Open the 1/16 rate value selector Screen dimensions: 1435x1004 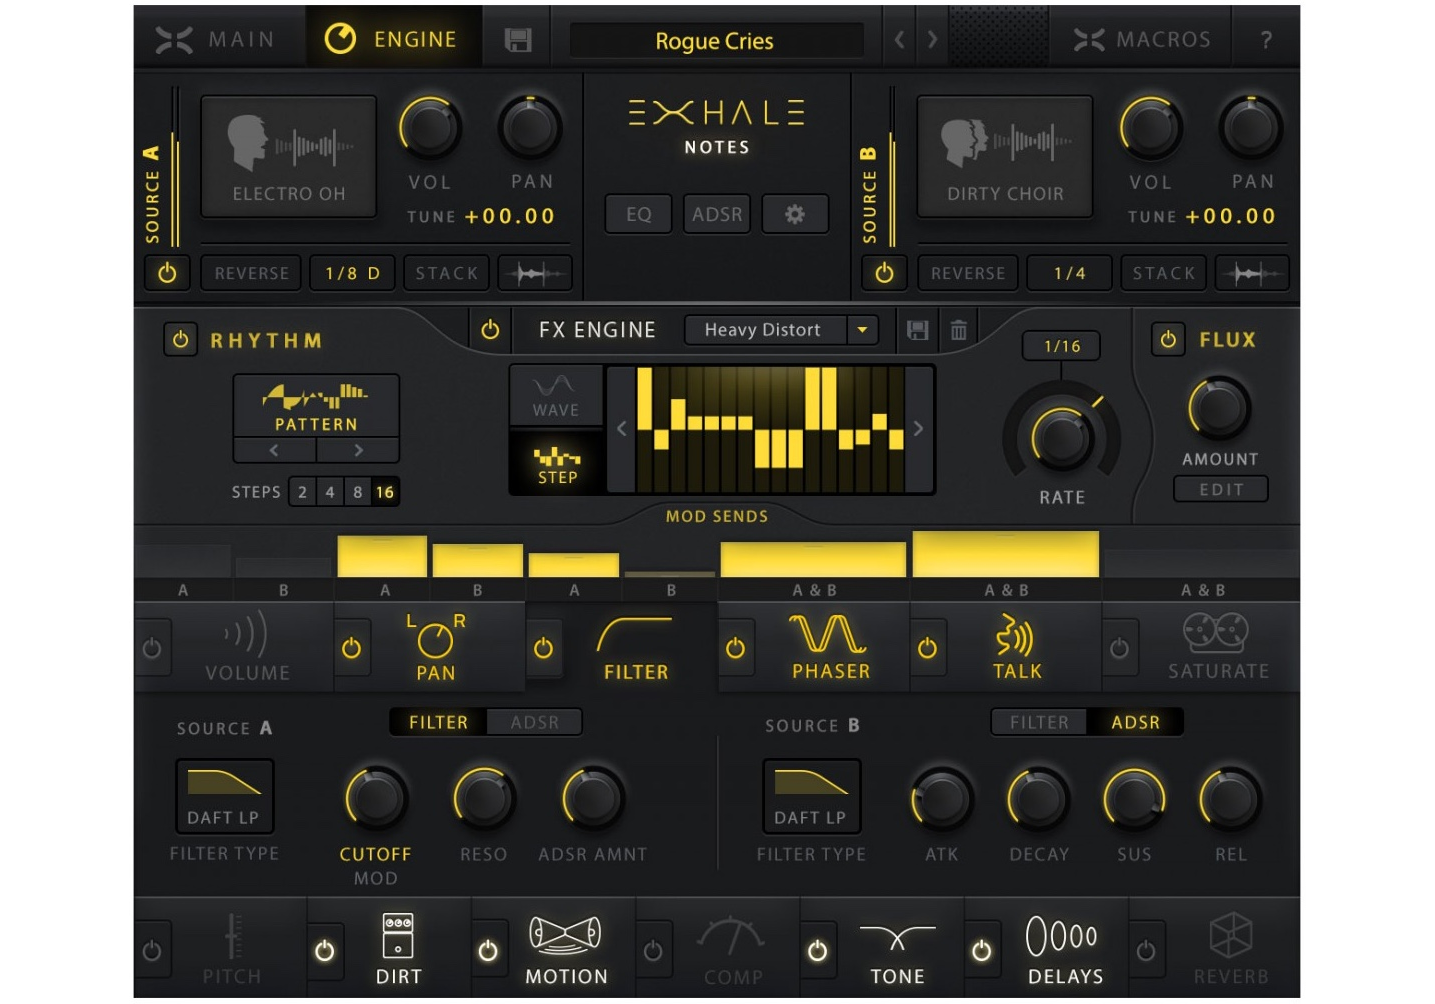(1062, 346)
